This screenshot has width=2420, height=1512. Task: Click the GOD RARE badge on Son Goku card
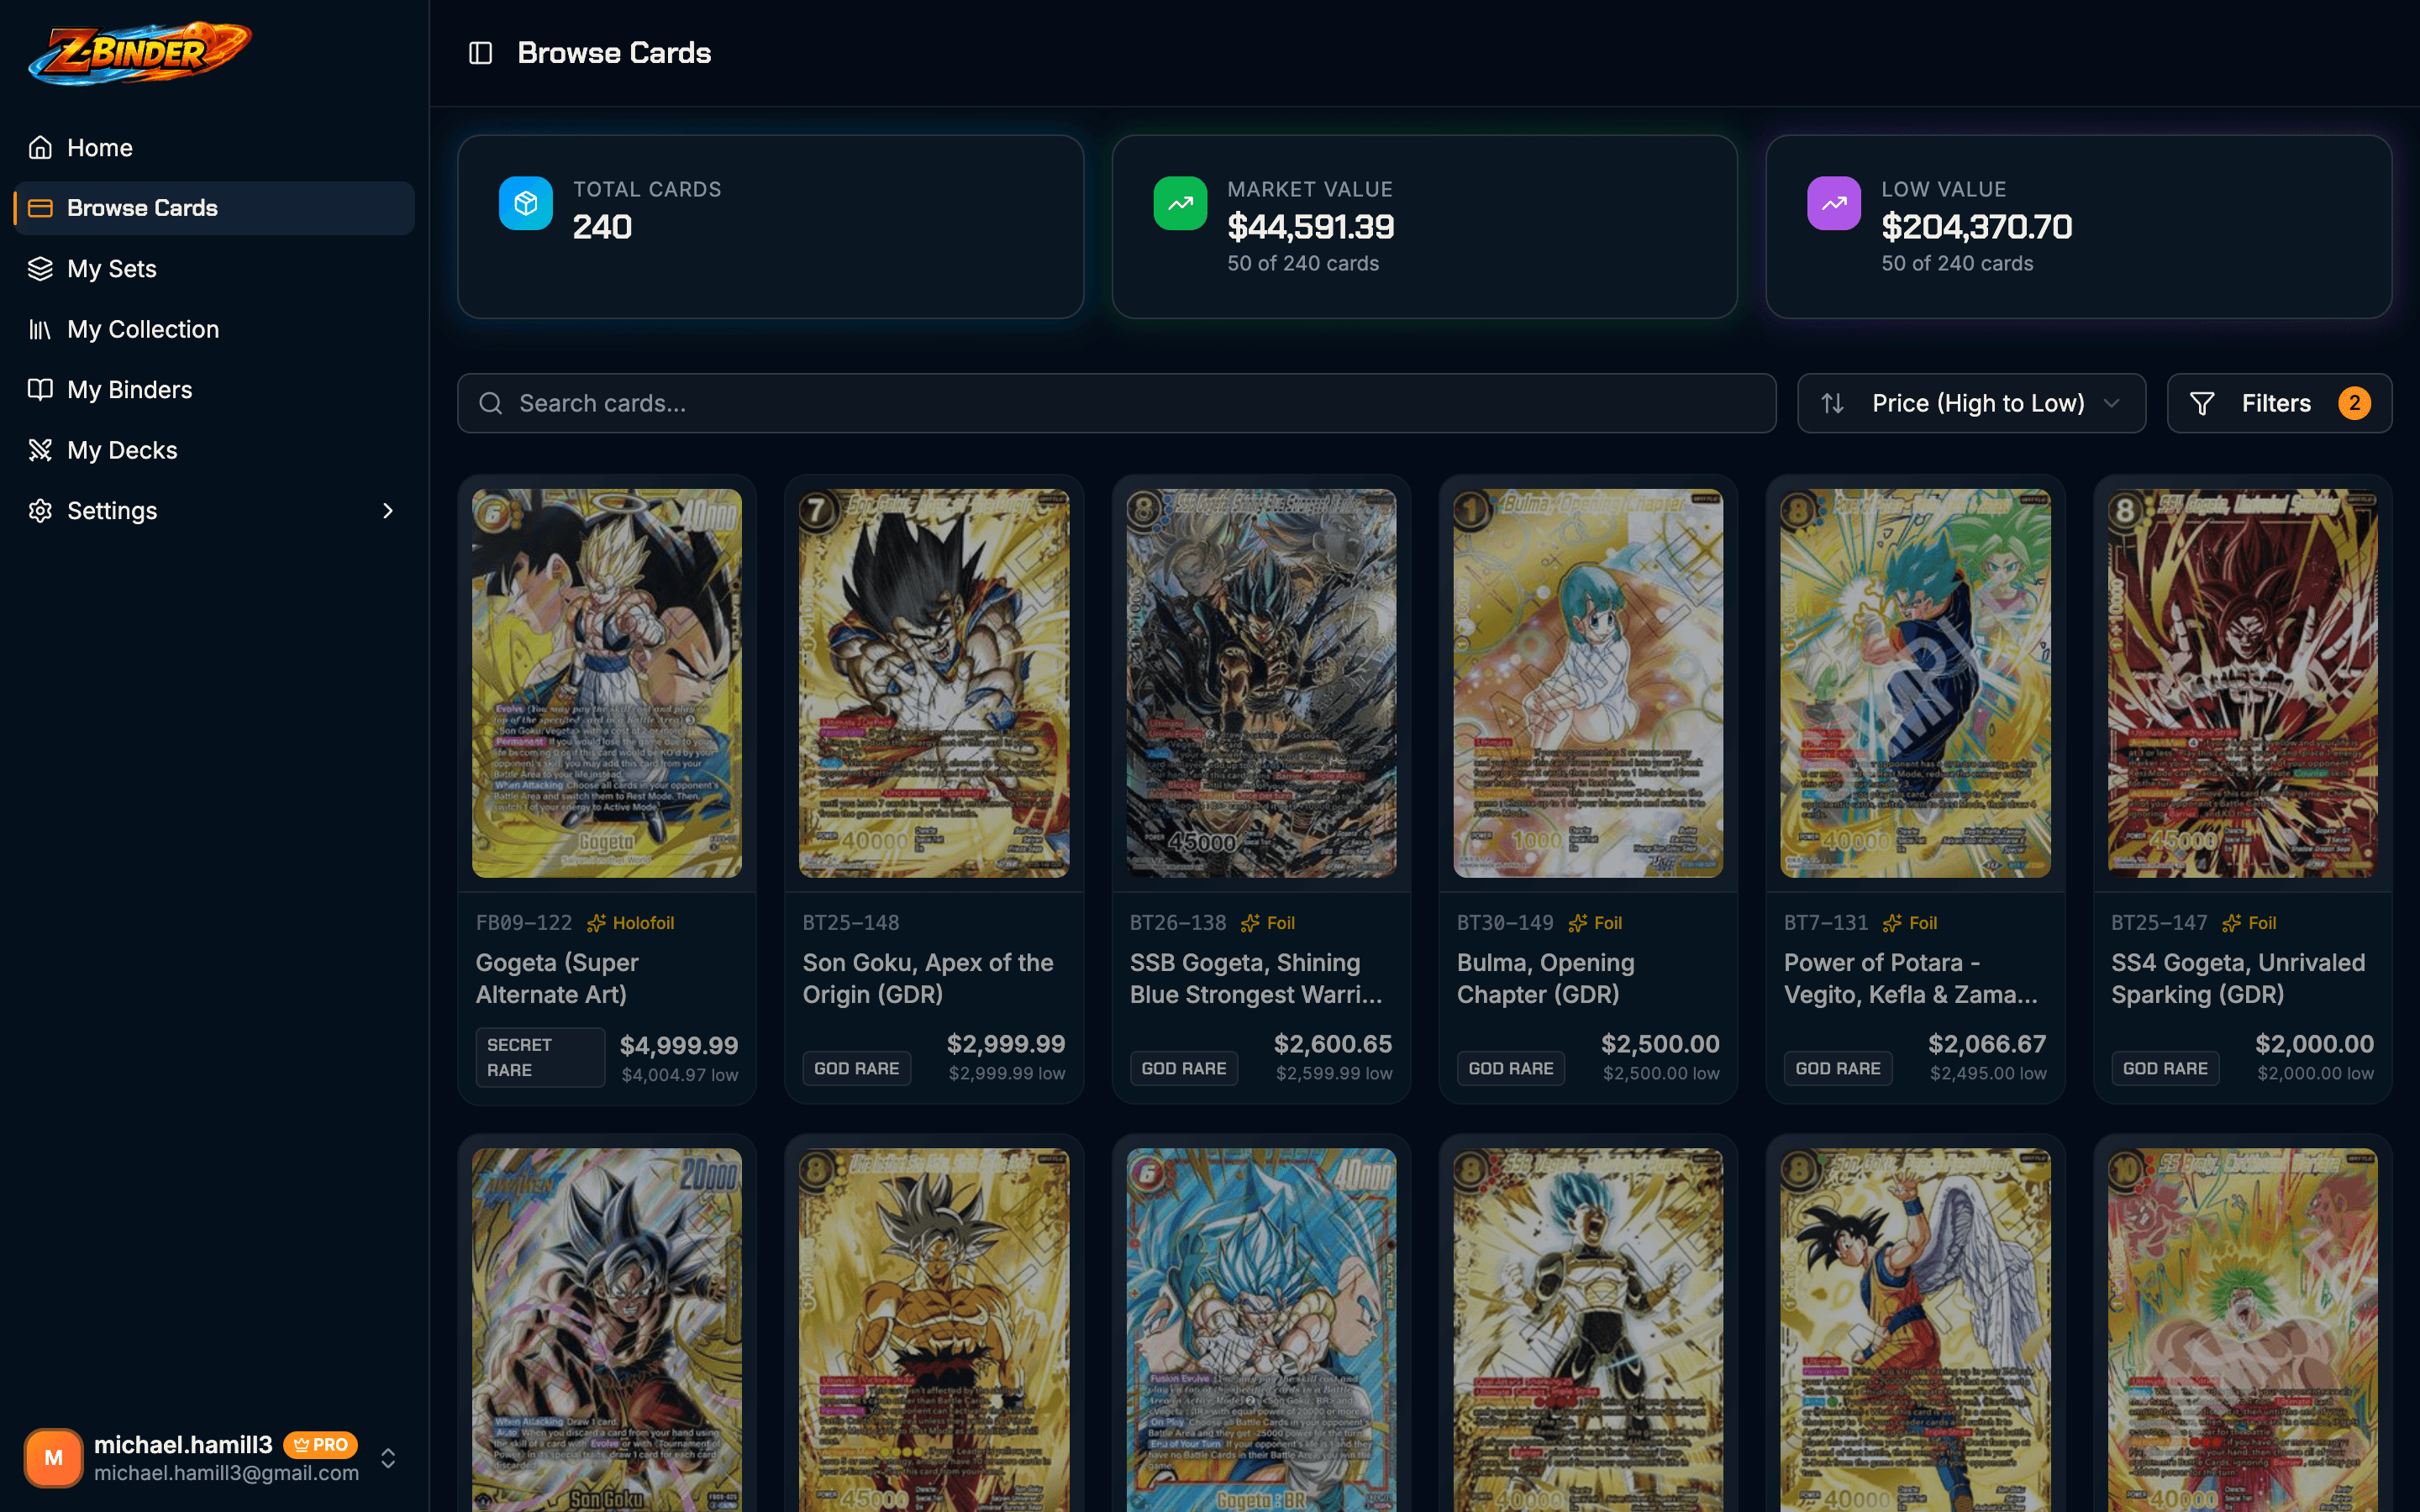tap(856, 1067)
